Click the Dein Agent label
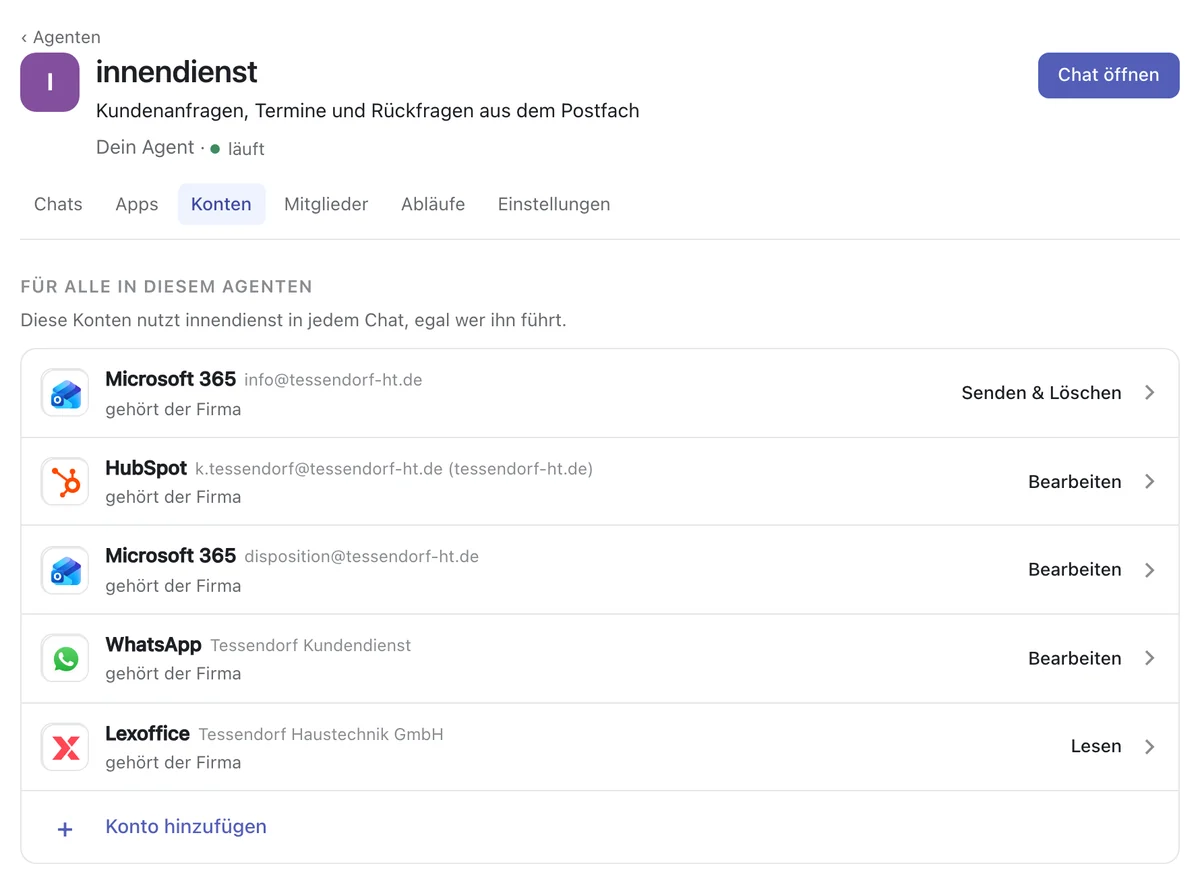The image size is (1200, 883). 145,147
